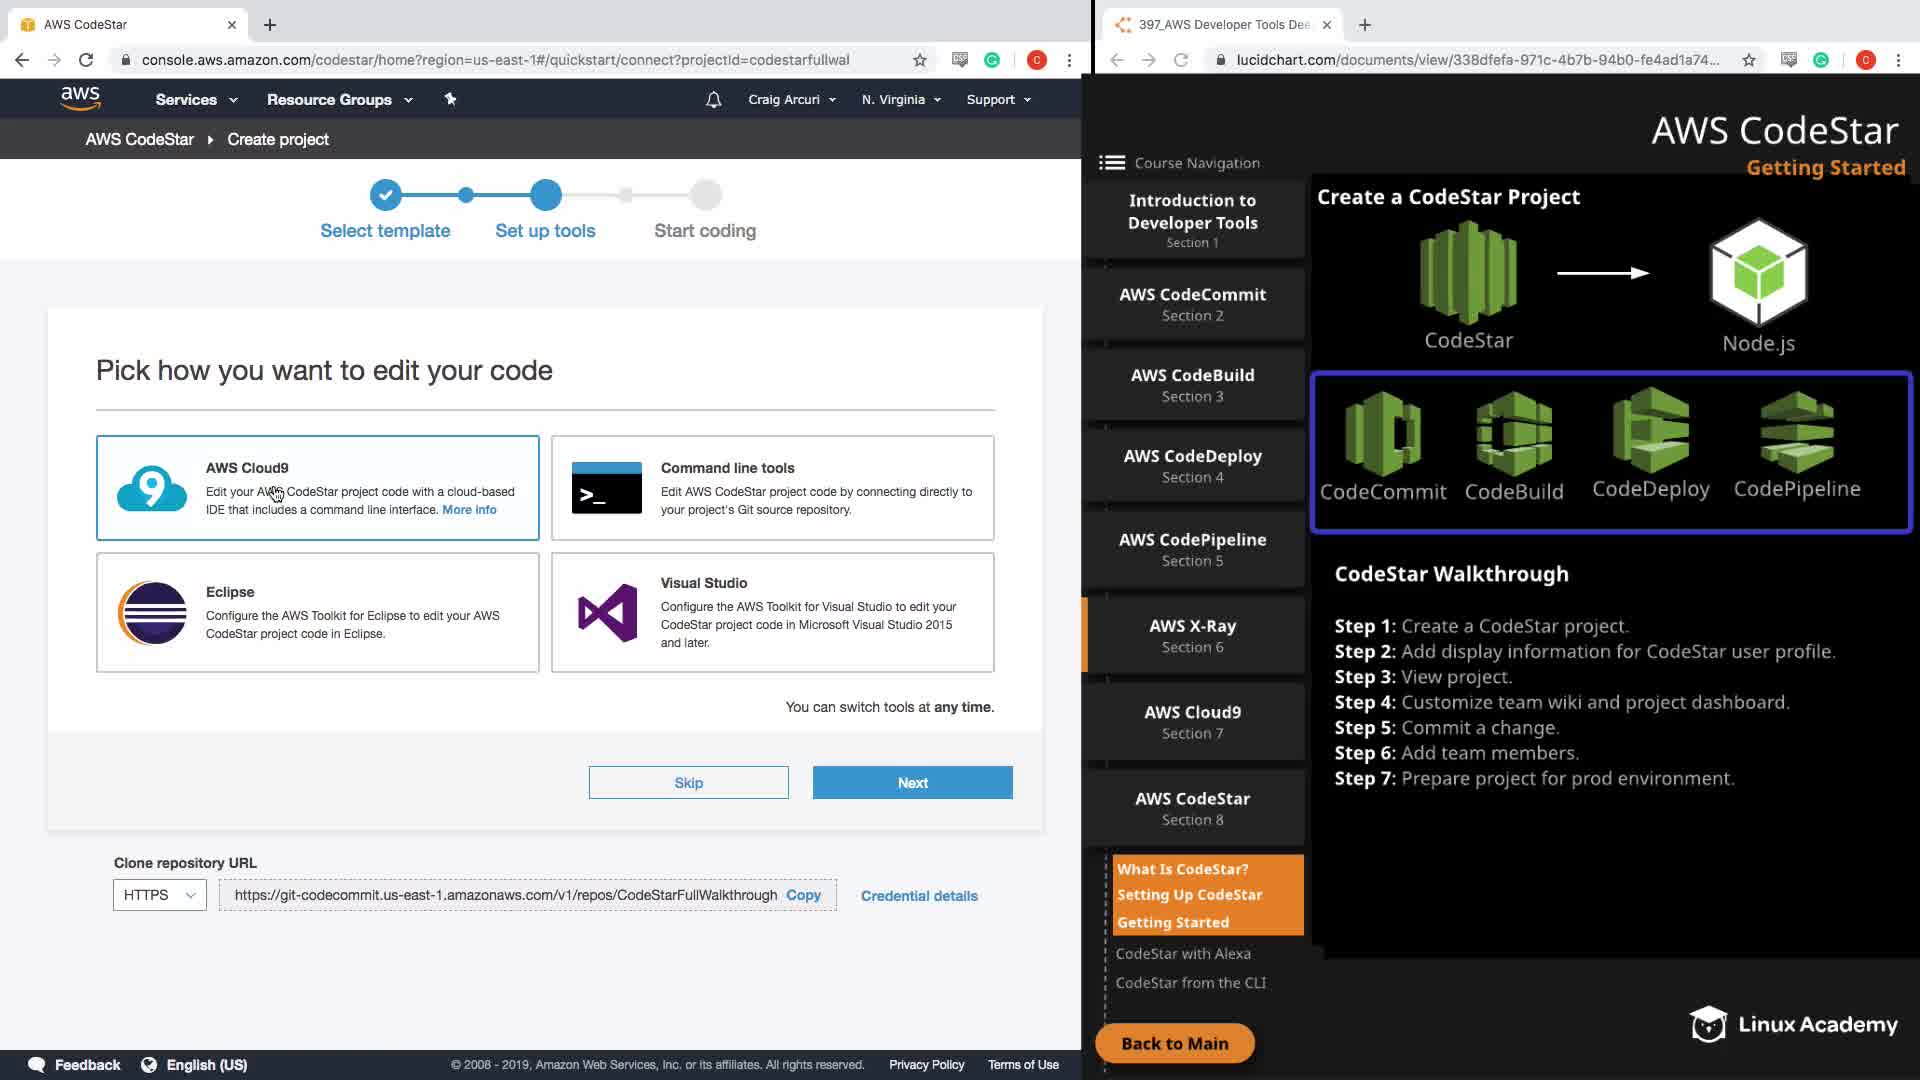Click the AWS logo home icon
Image resolution: width=1920 pixels, height=1080 pixels.
(80, 98)
